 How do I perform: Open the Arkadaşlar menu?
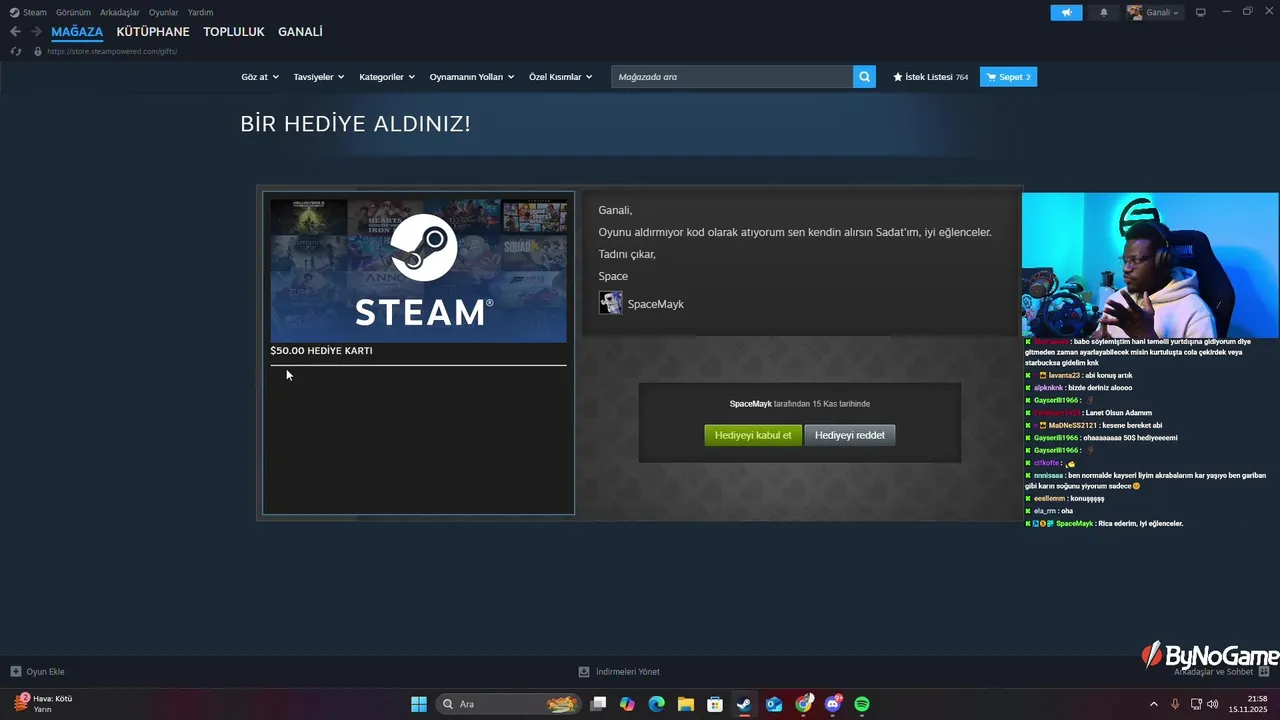[x=119, y=12]
